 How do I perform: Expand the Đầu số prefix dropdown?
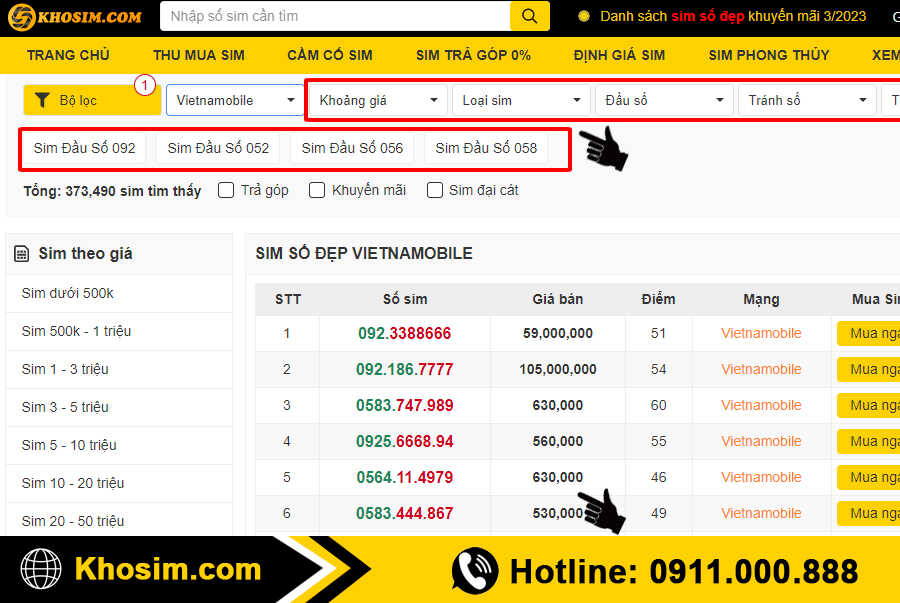(664, 100)
